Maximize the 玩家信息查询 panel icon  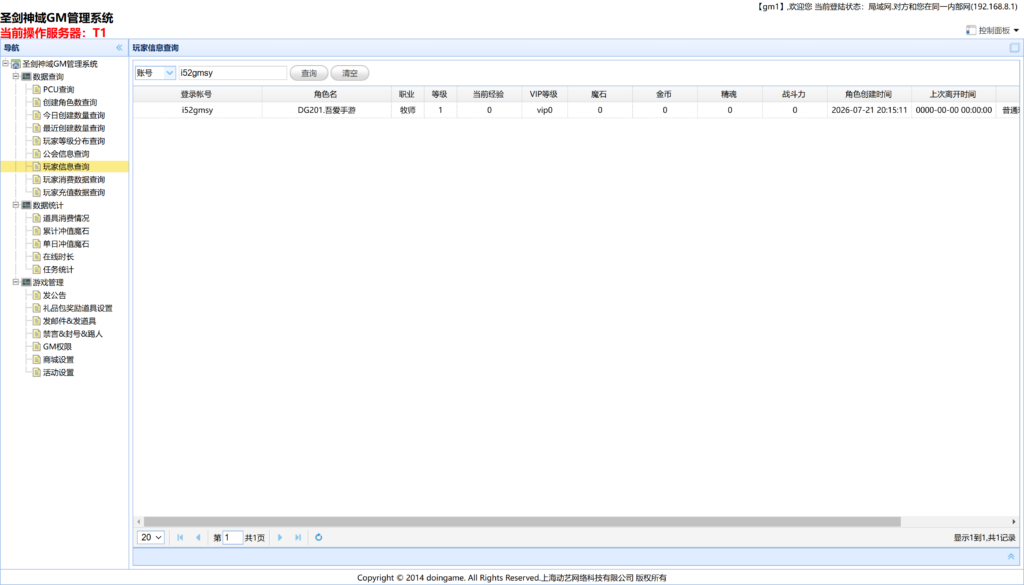1014,48
